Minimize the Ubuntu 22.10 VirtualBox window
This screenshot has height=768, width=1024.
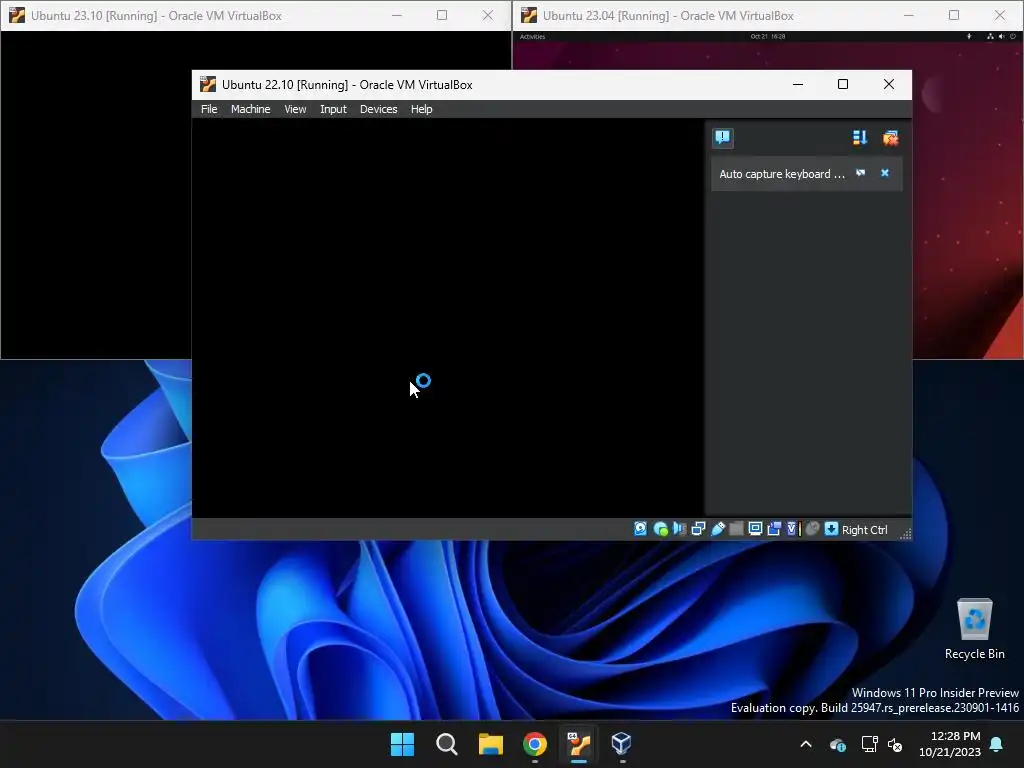click(797, 84)
